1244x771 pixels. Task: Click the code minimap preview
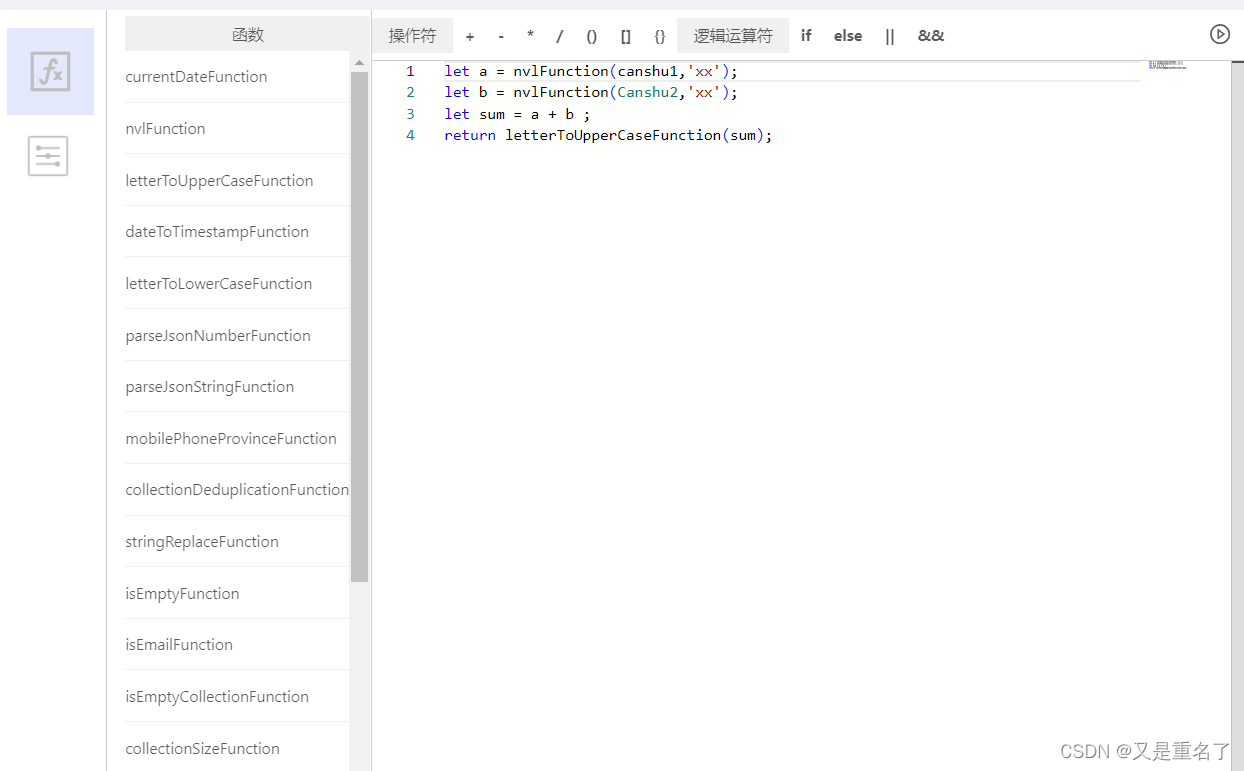[1167, 64]
